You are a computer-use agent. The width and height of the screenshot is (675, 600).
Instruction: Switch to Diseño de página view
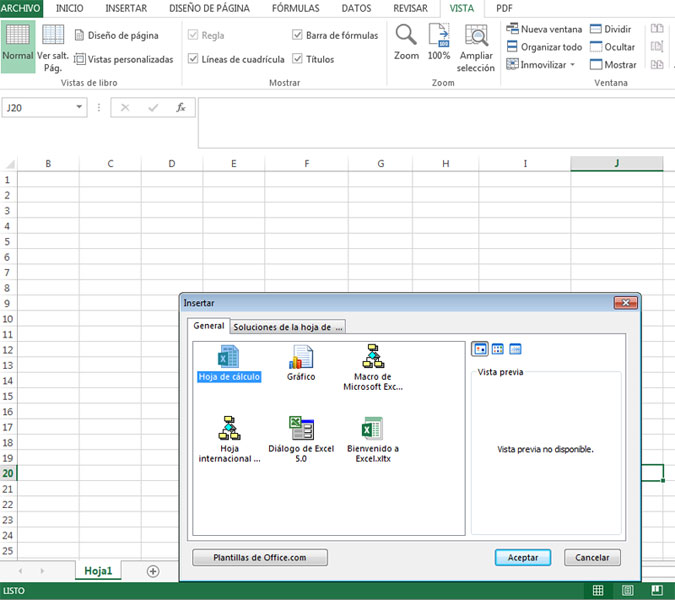[x=116, y=35]
